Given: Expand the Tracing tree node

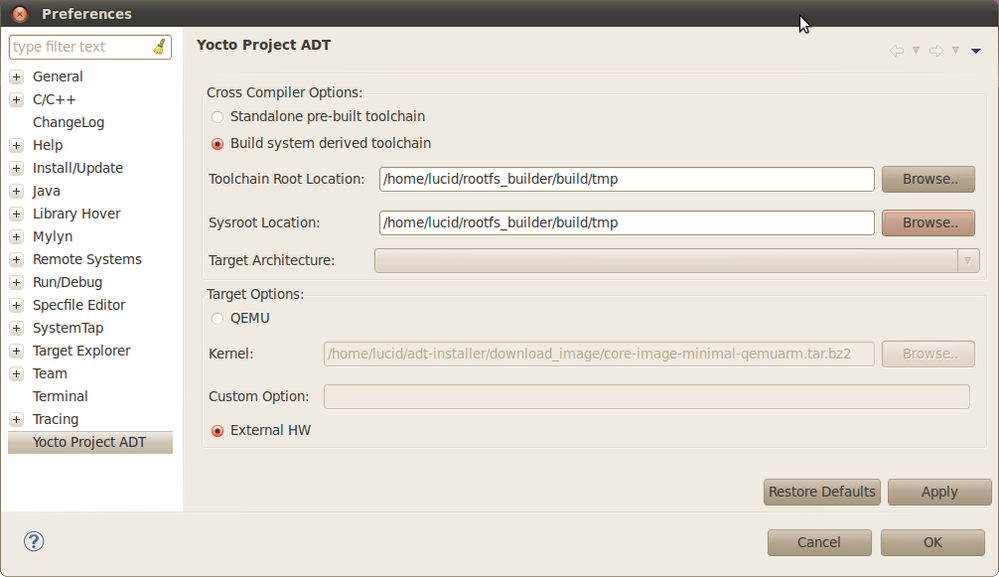Looking at the screenshot, I should point(17,420).
